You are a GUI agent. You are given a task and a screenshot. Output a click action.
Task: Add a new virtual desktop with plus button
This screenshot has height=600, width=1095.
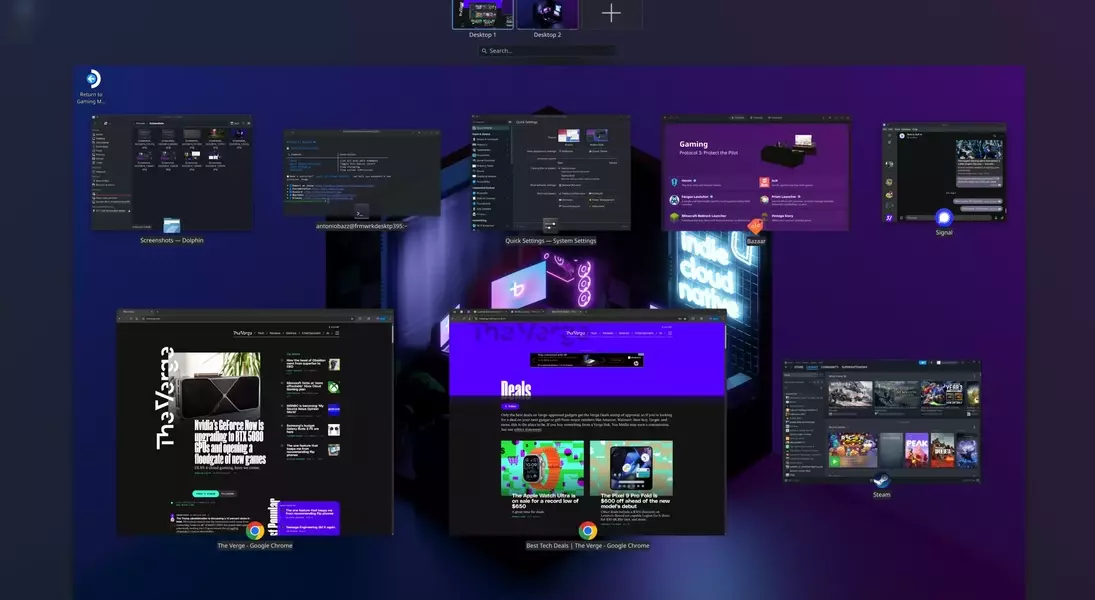[611, 13]
